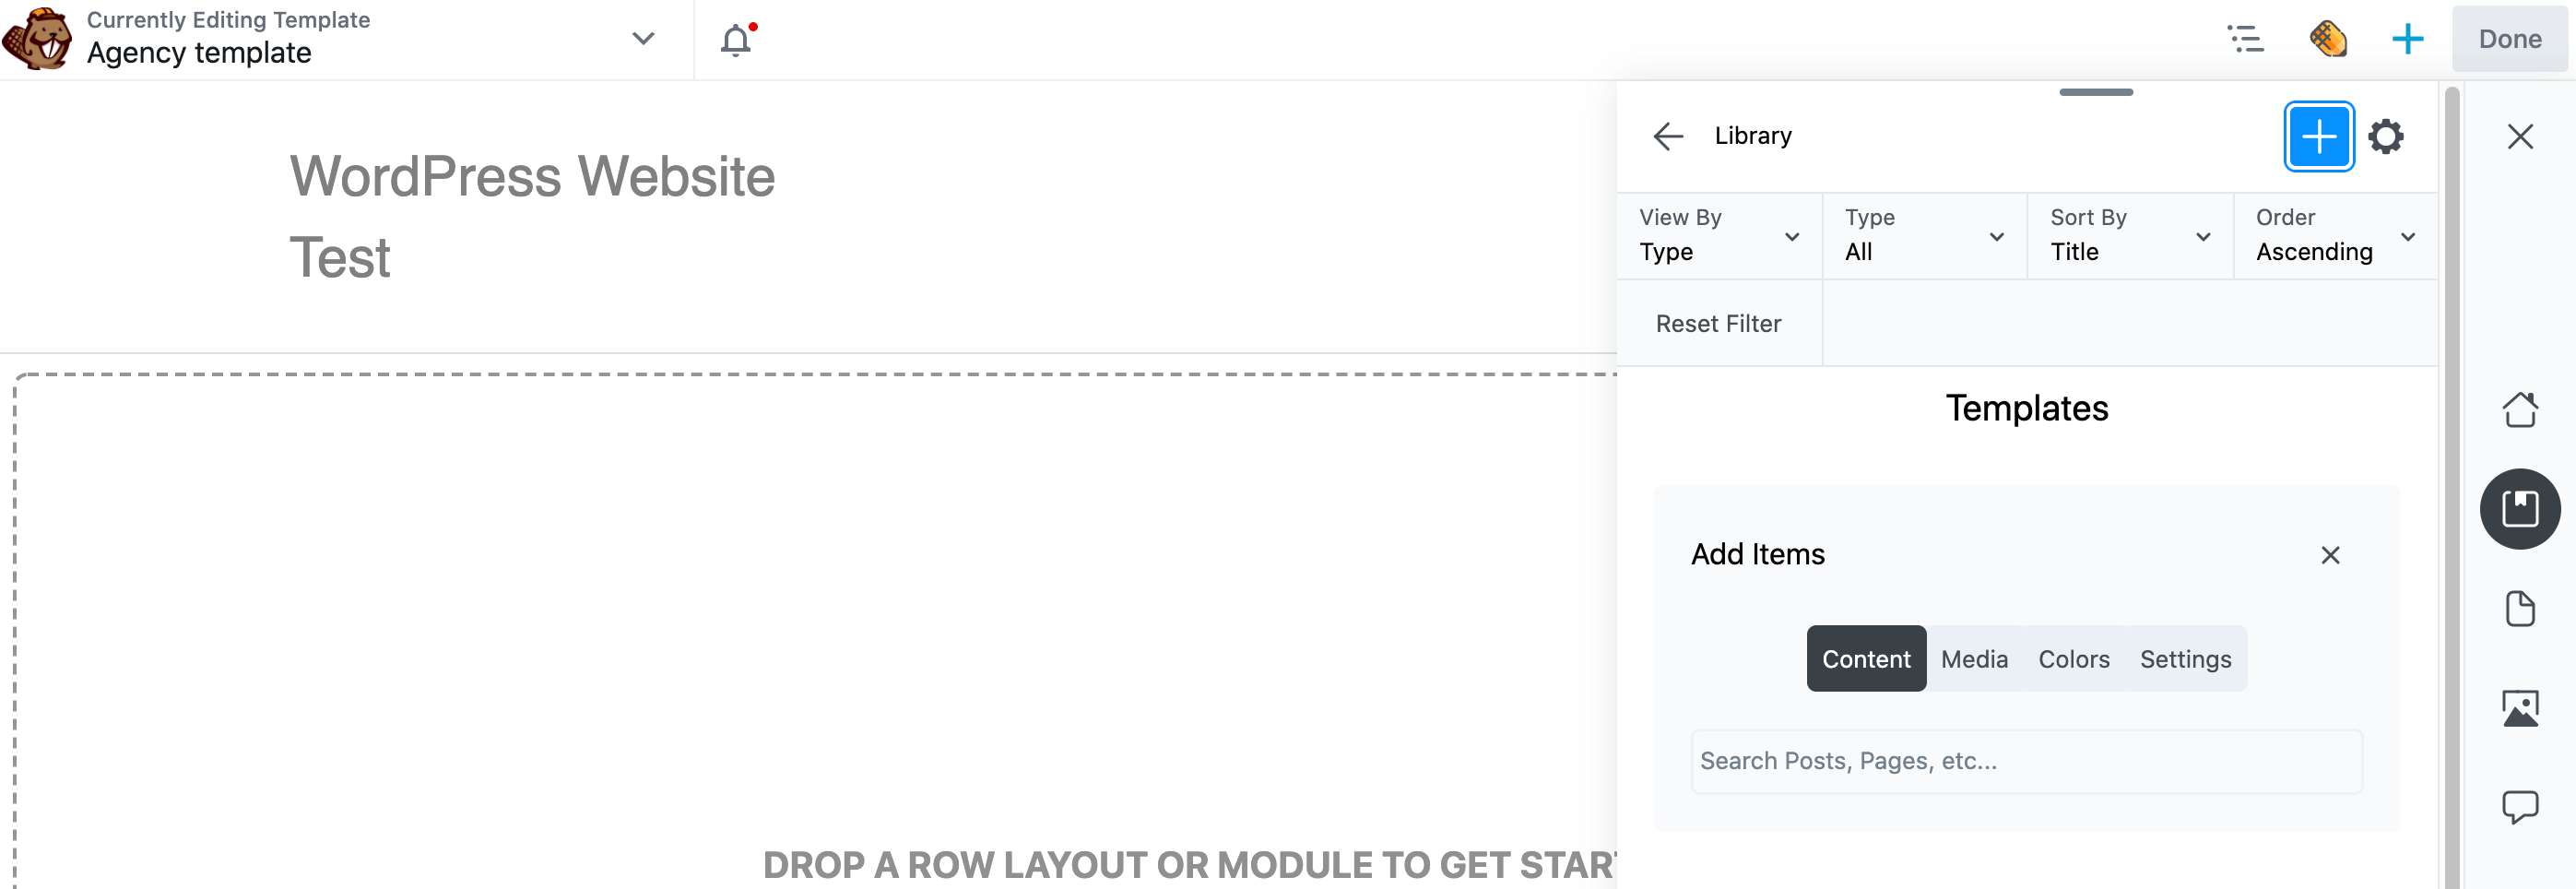Open the media image sidebar icon
Image resolution: width=2576 pixels, height=889 pixels.
(x=2520, y=708)
